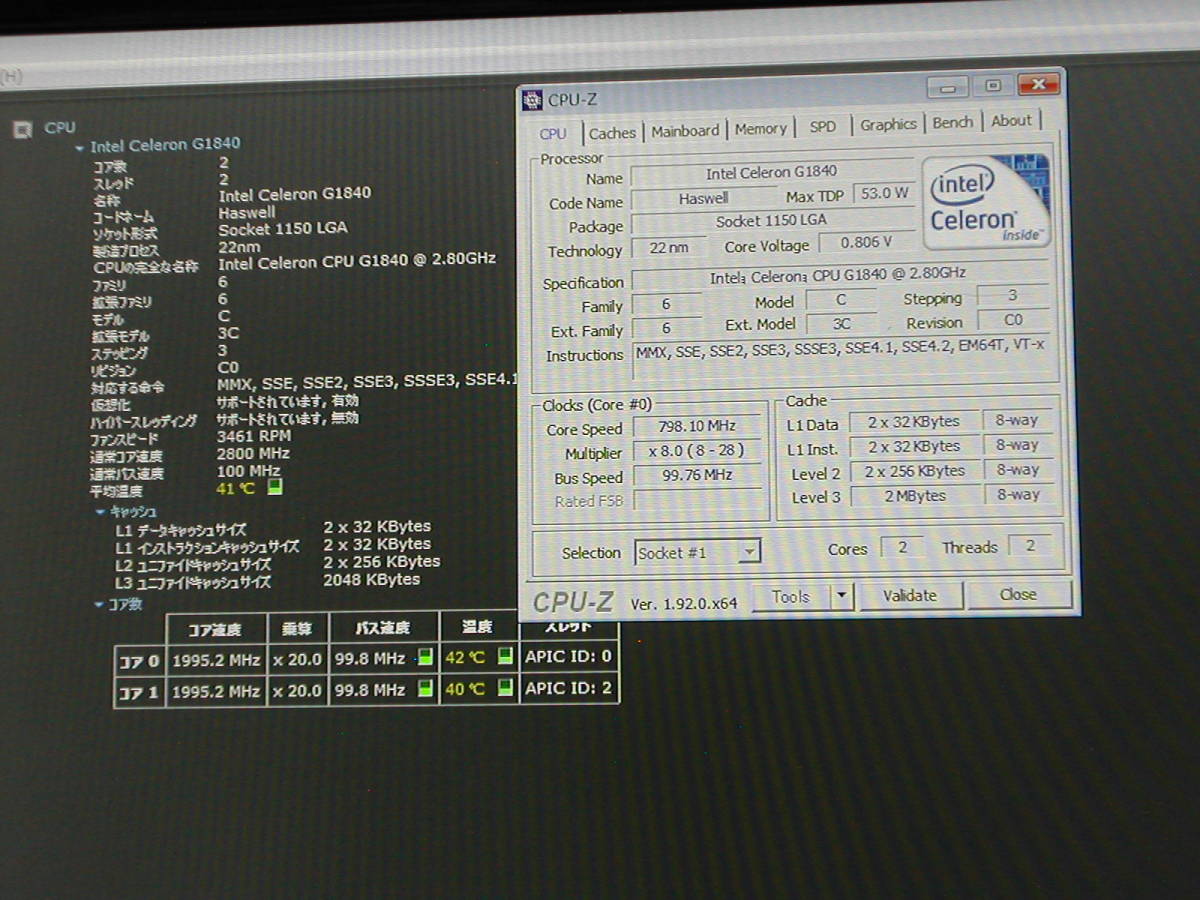Click green temperature indicator beside 40 °C
The image size is (1200, 900).
click(x=505, y=688)
